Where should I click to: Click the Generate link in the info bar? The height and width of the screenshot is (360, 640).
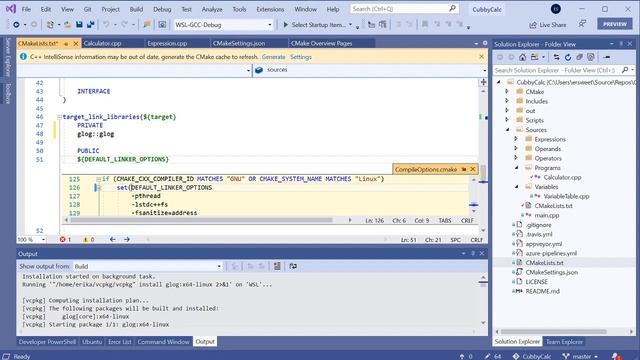click(273, 57)
